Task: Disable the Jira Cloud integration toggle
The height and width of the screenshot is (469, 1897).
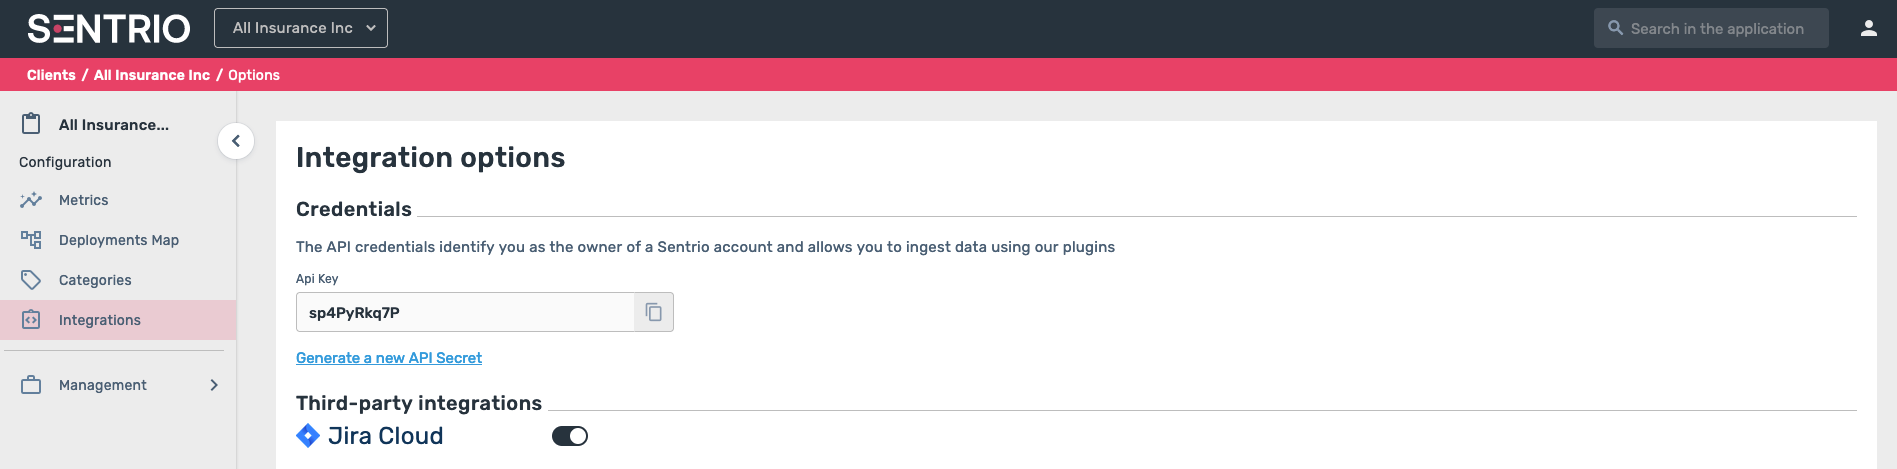Action: [570, 436]
